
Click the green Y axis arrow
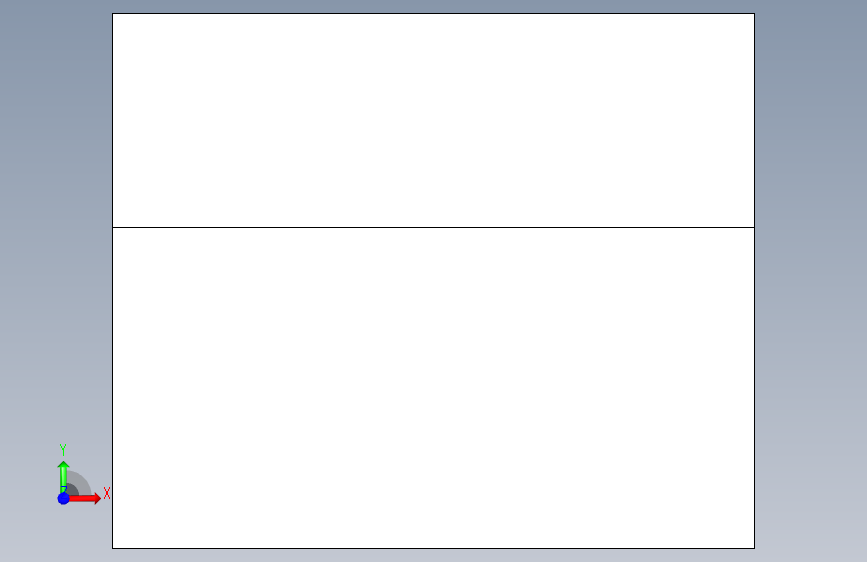(63, 475)
